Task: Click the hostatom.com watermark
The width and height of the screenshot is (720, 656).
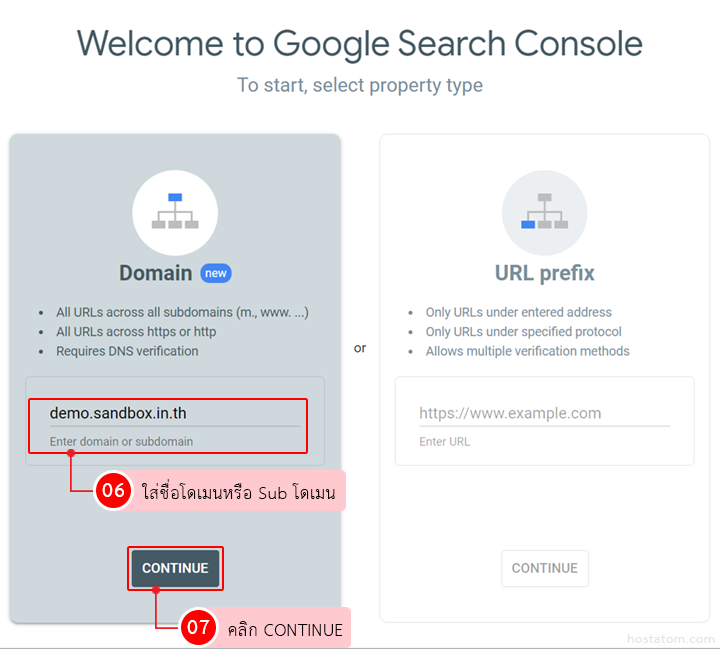Action: tap(670, 638)
